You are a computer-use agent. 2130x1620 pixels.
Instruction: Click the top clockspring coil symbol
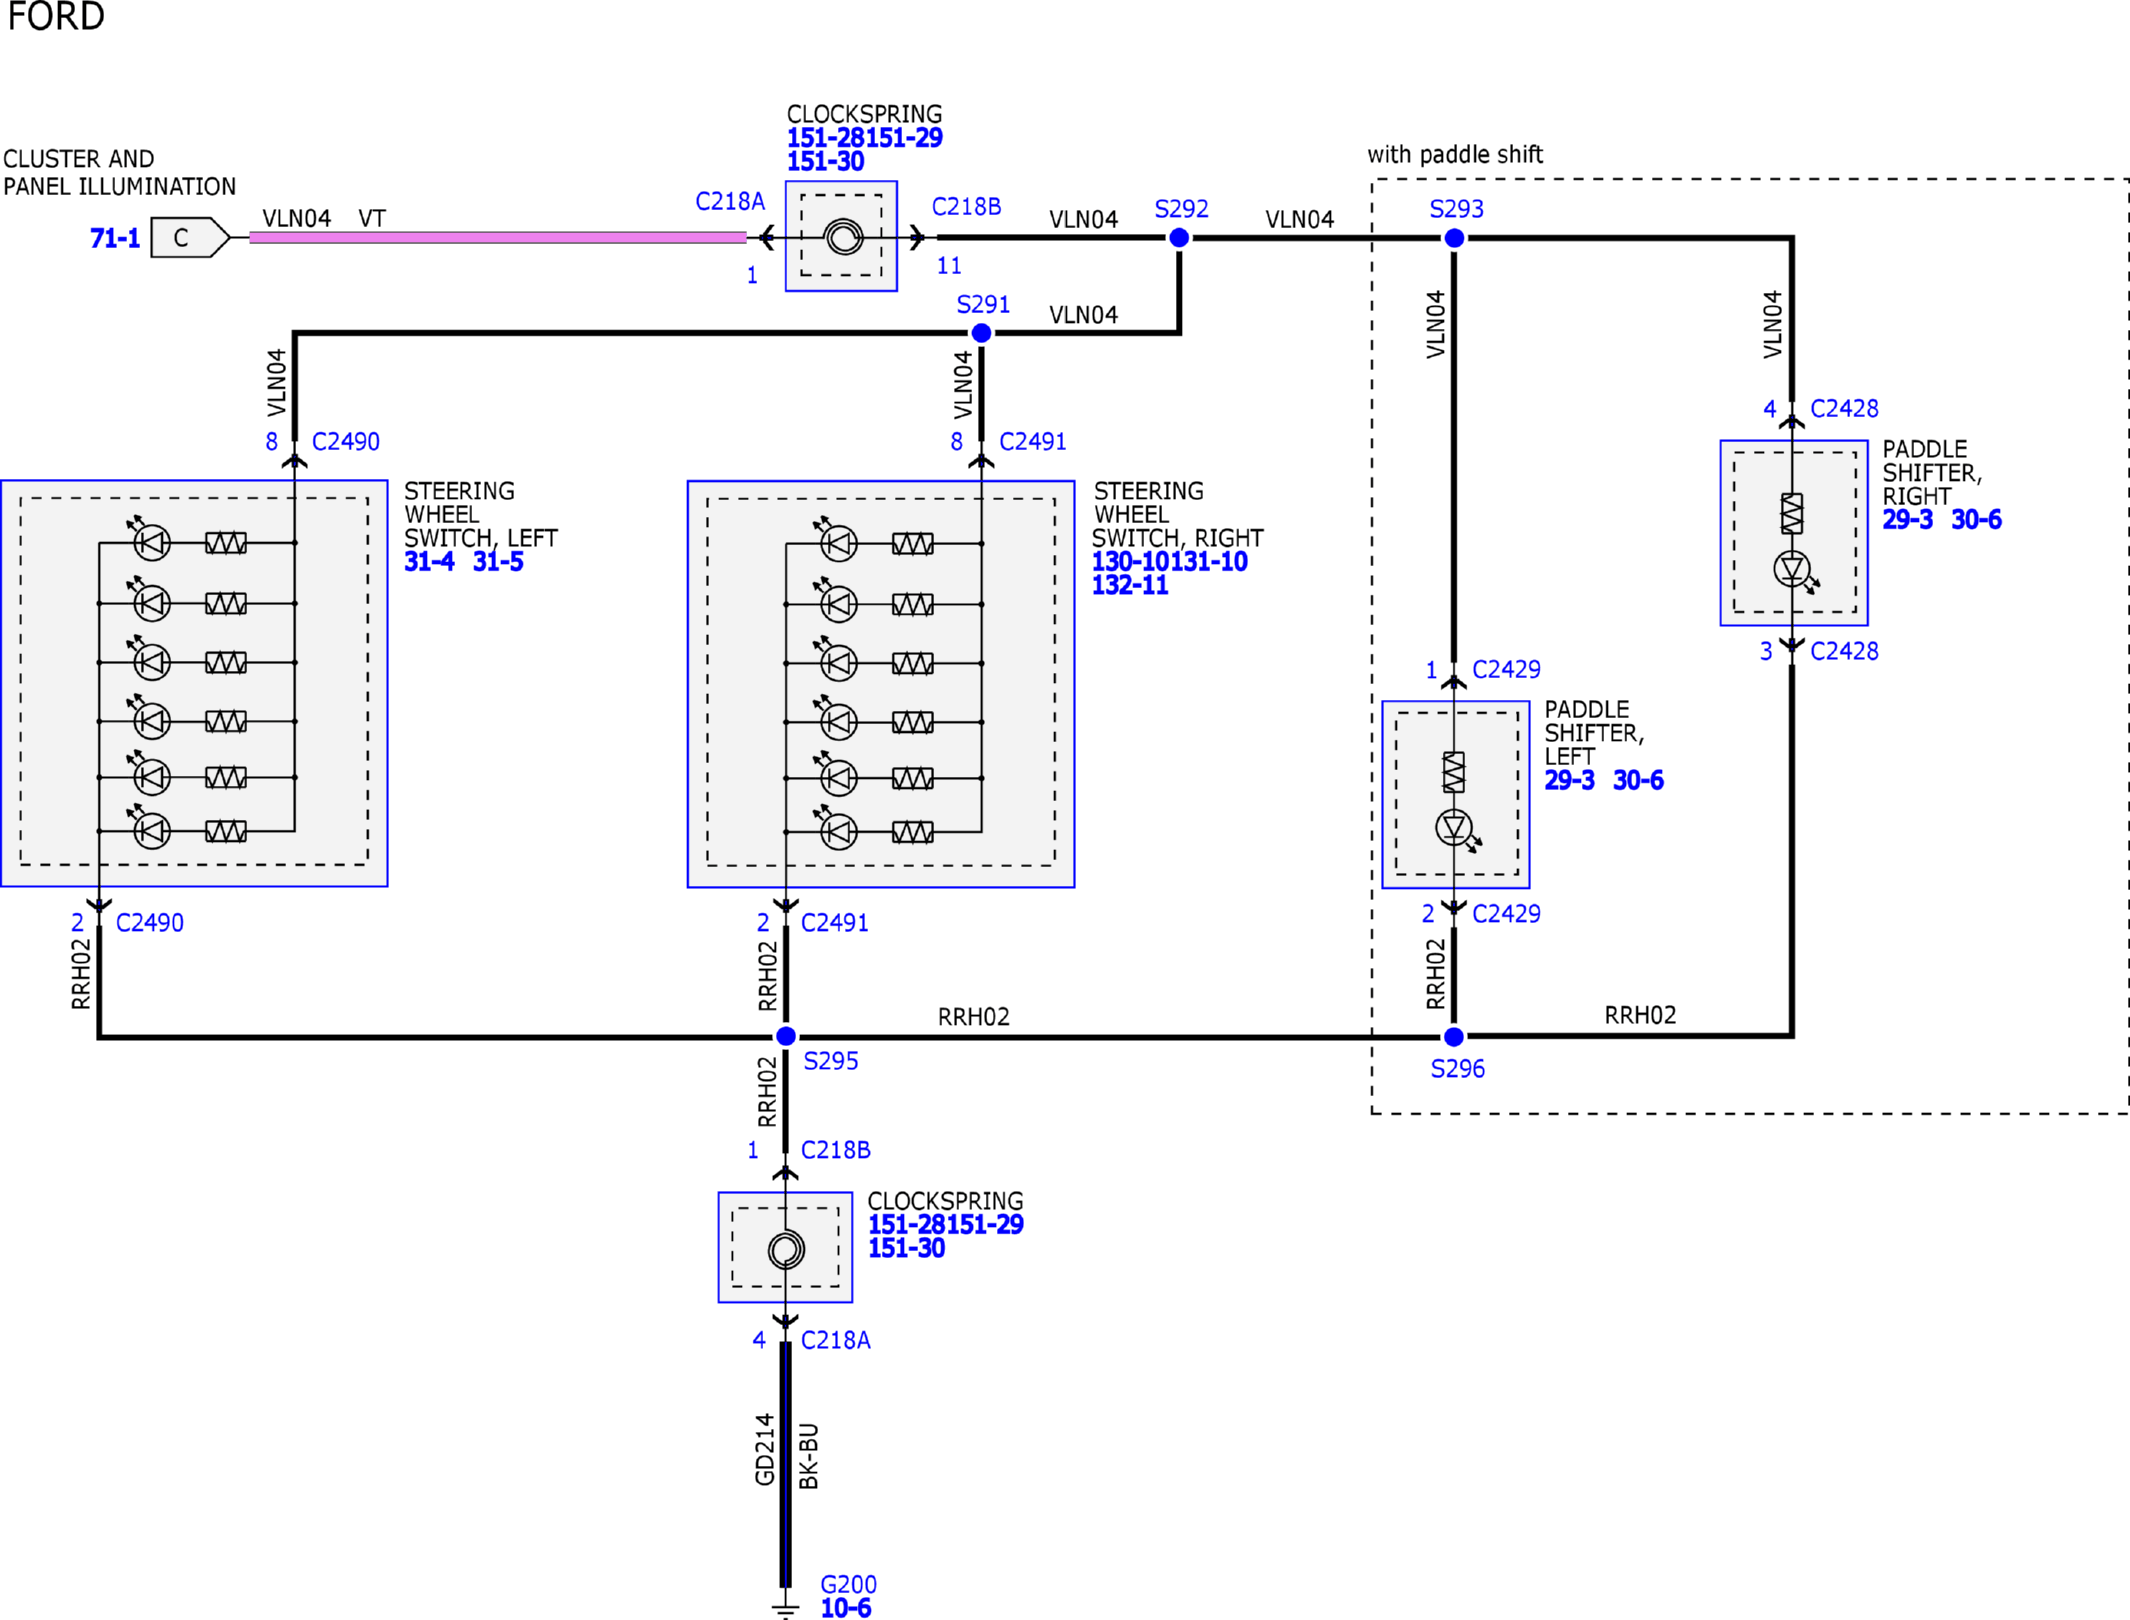[x=843, y=238]
